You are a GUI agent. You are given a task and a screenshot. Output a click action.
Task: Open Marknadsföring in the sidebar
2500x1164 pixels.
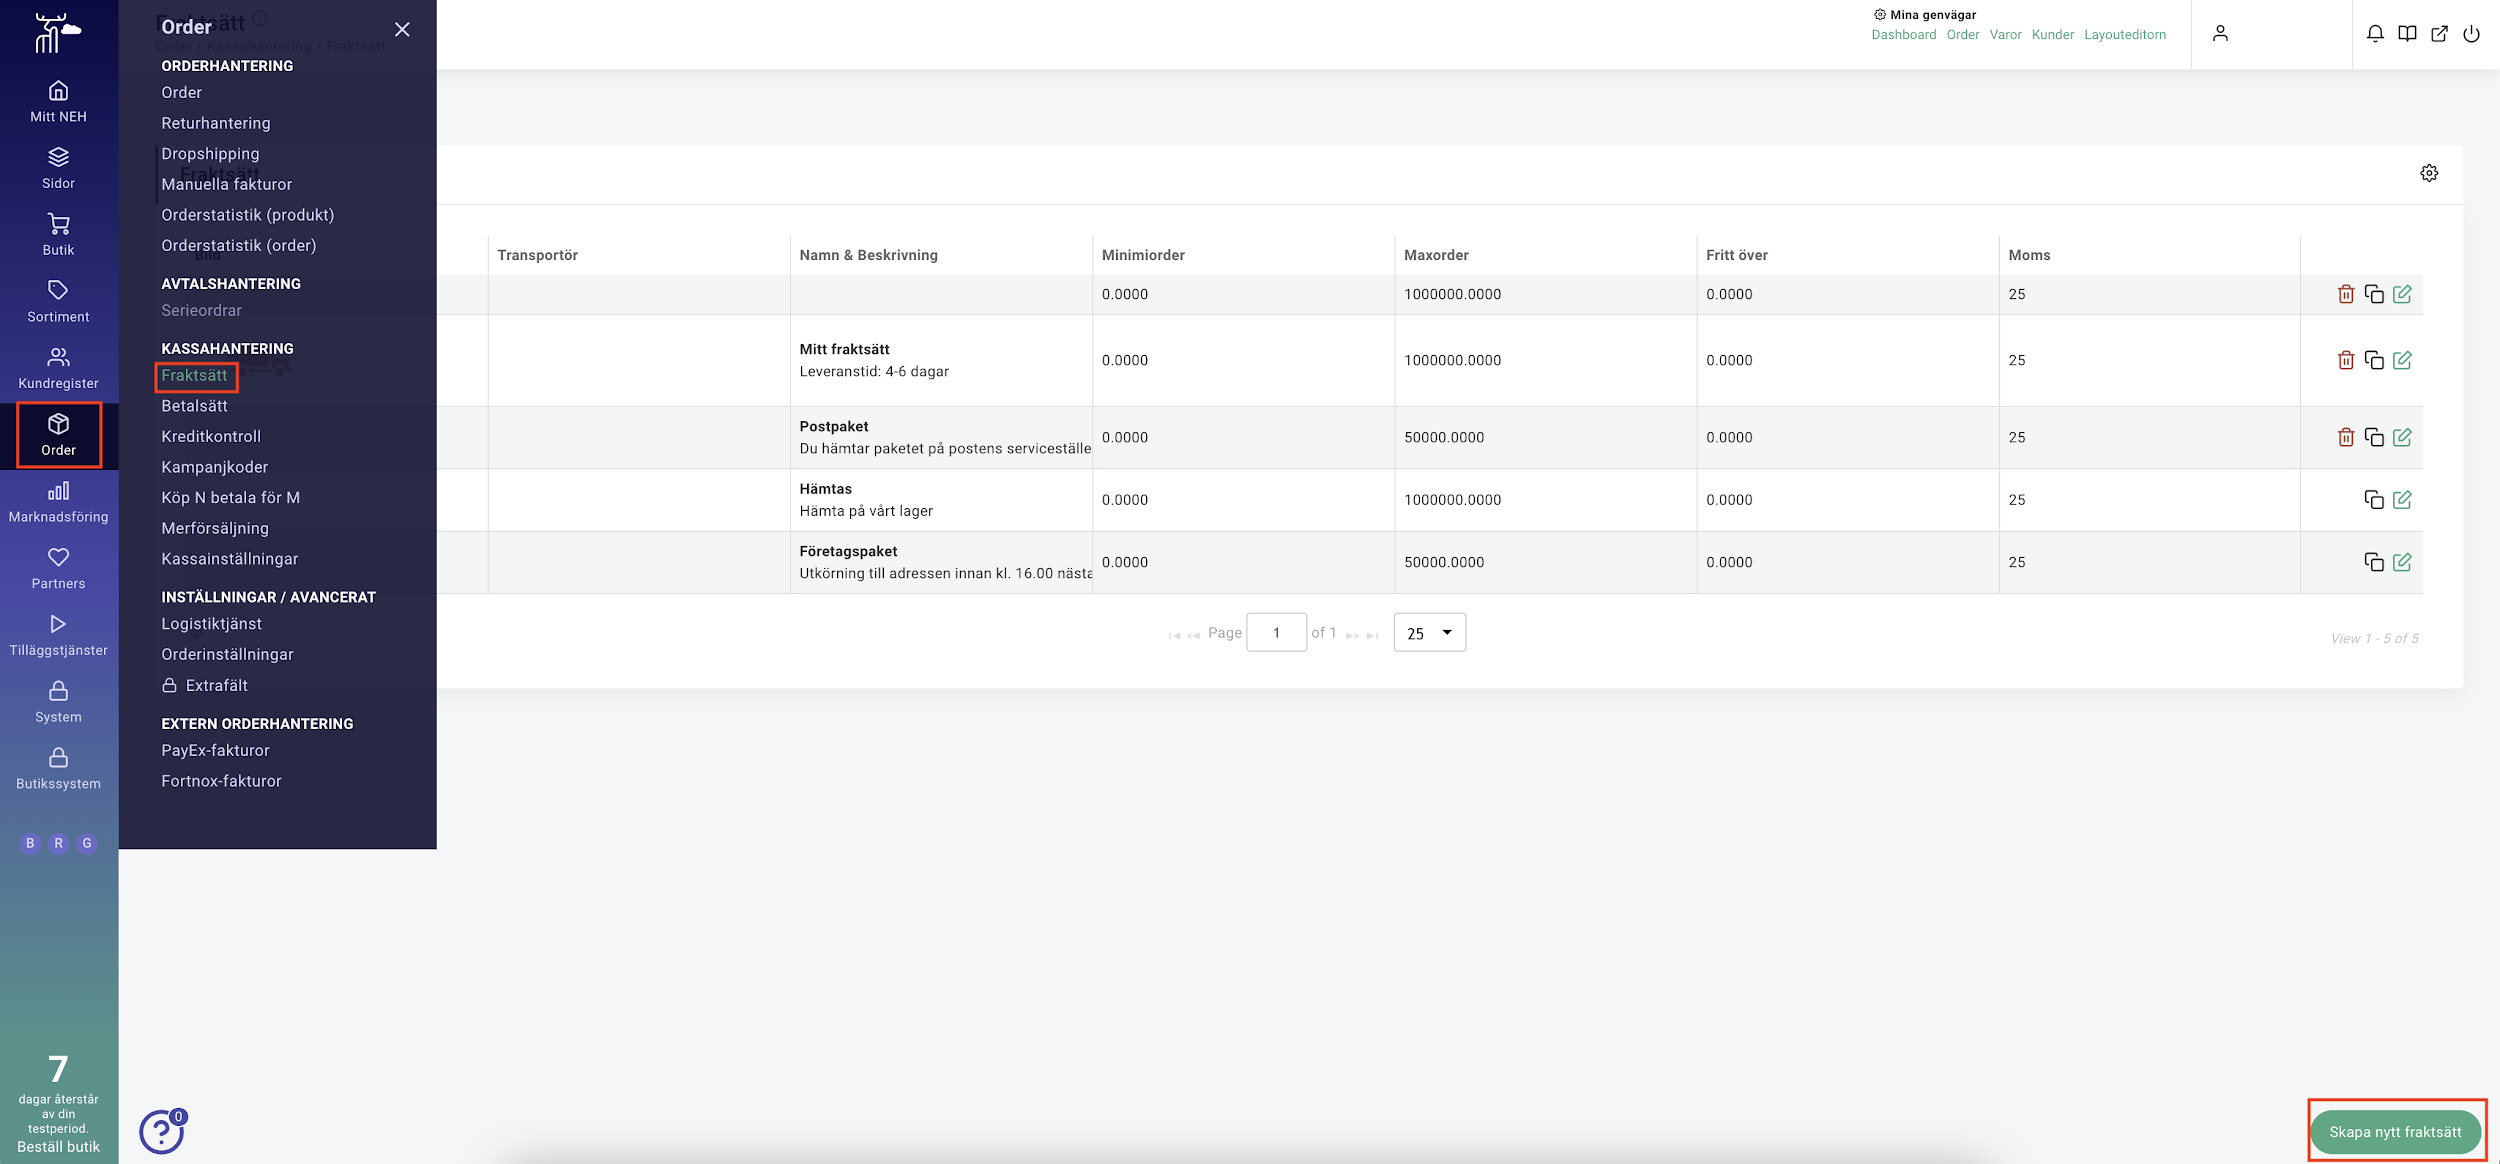tap(58, 502)
